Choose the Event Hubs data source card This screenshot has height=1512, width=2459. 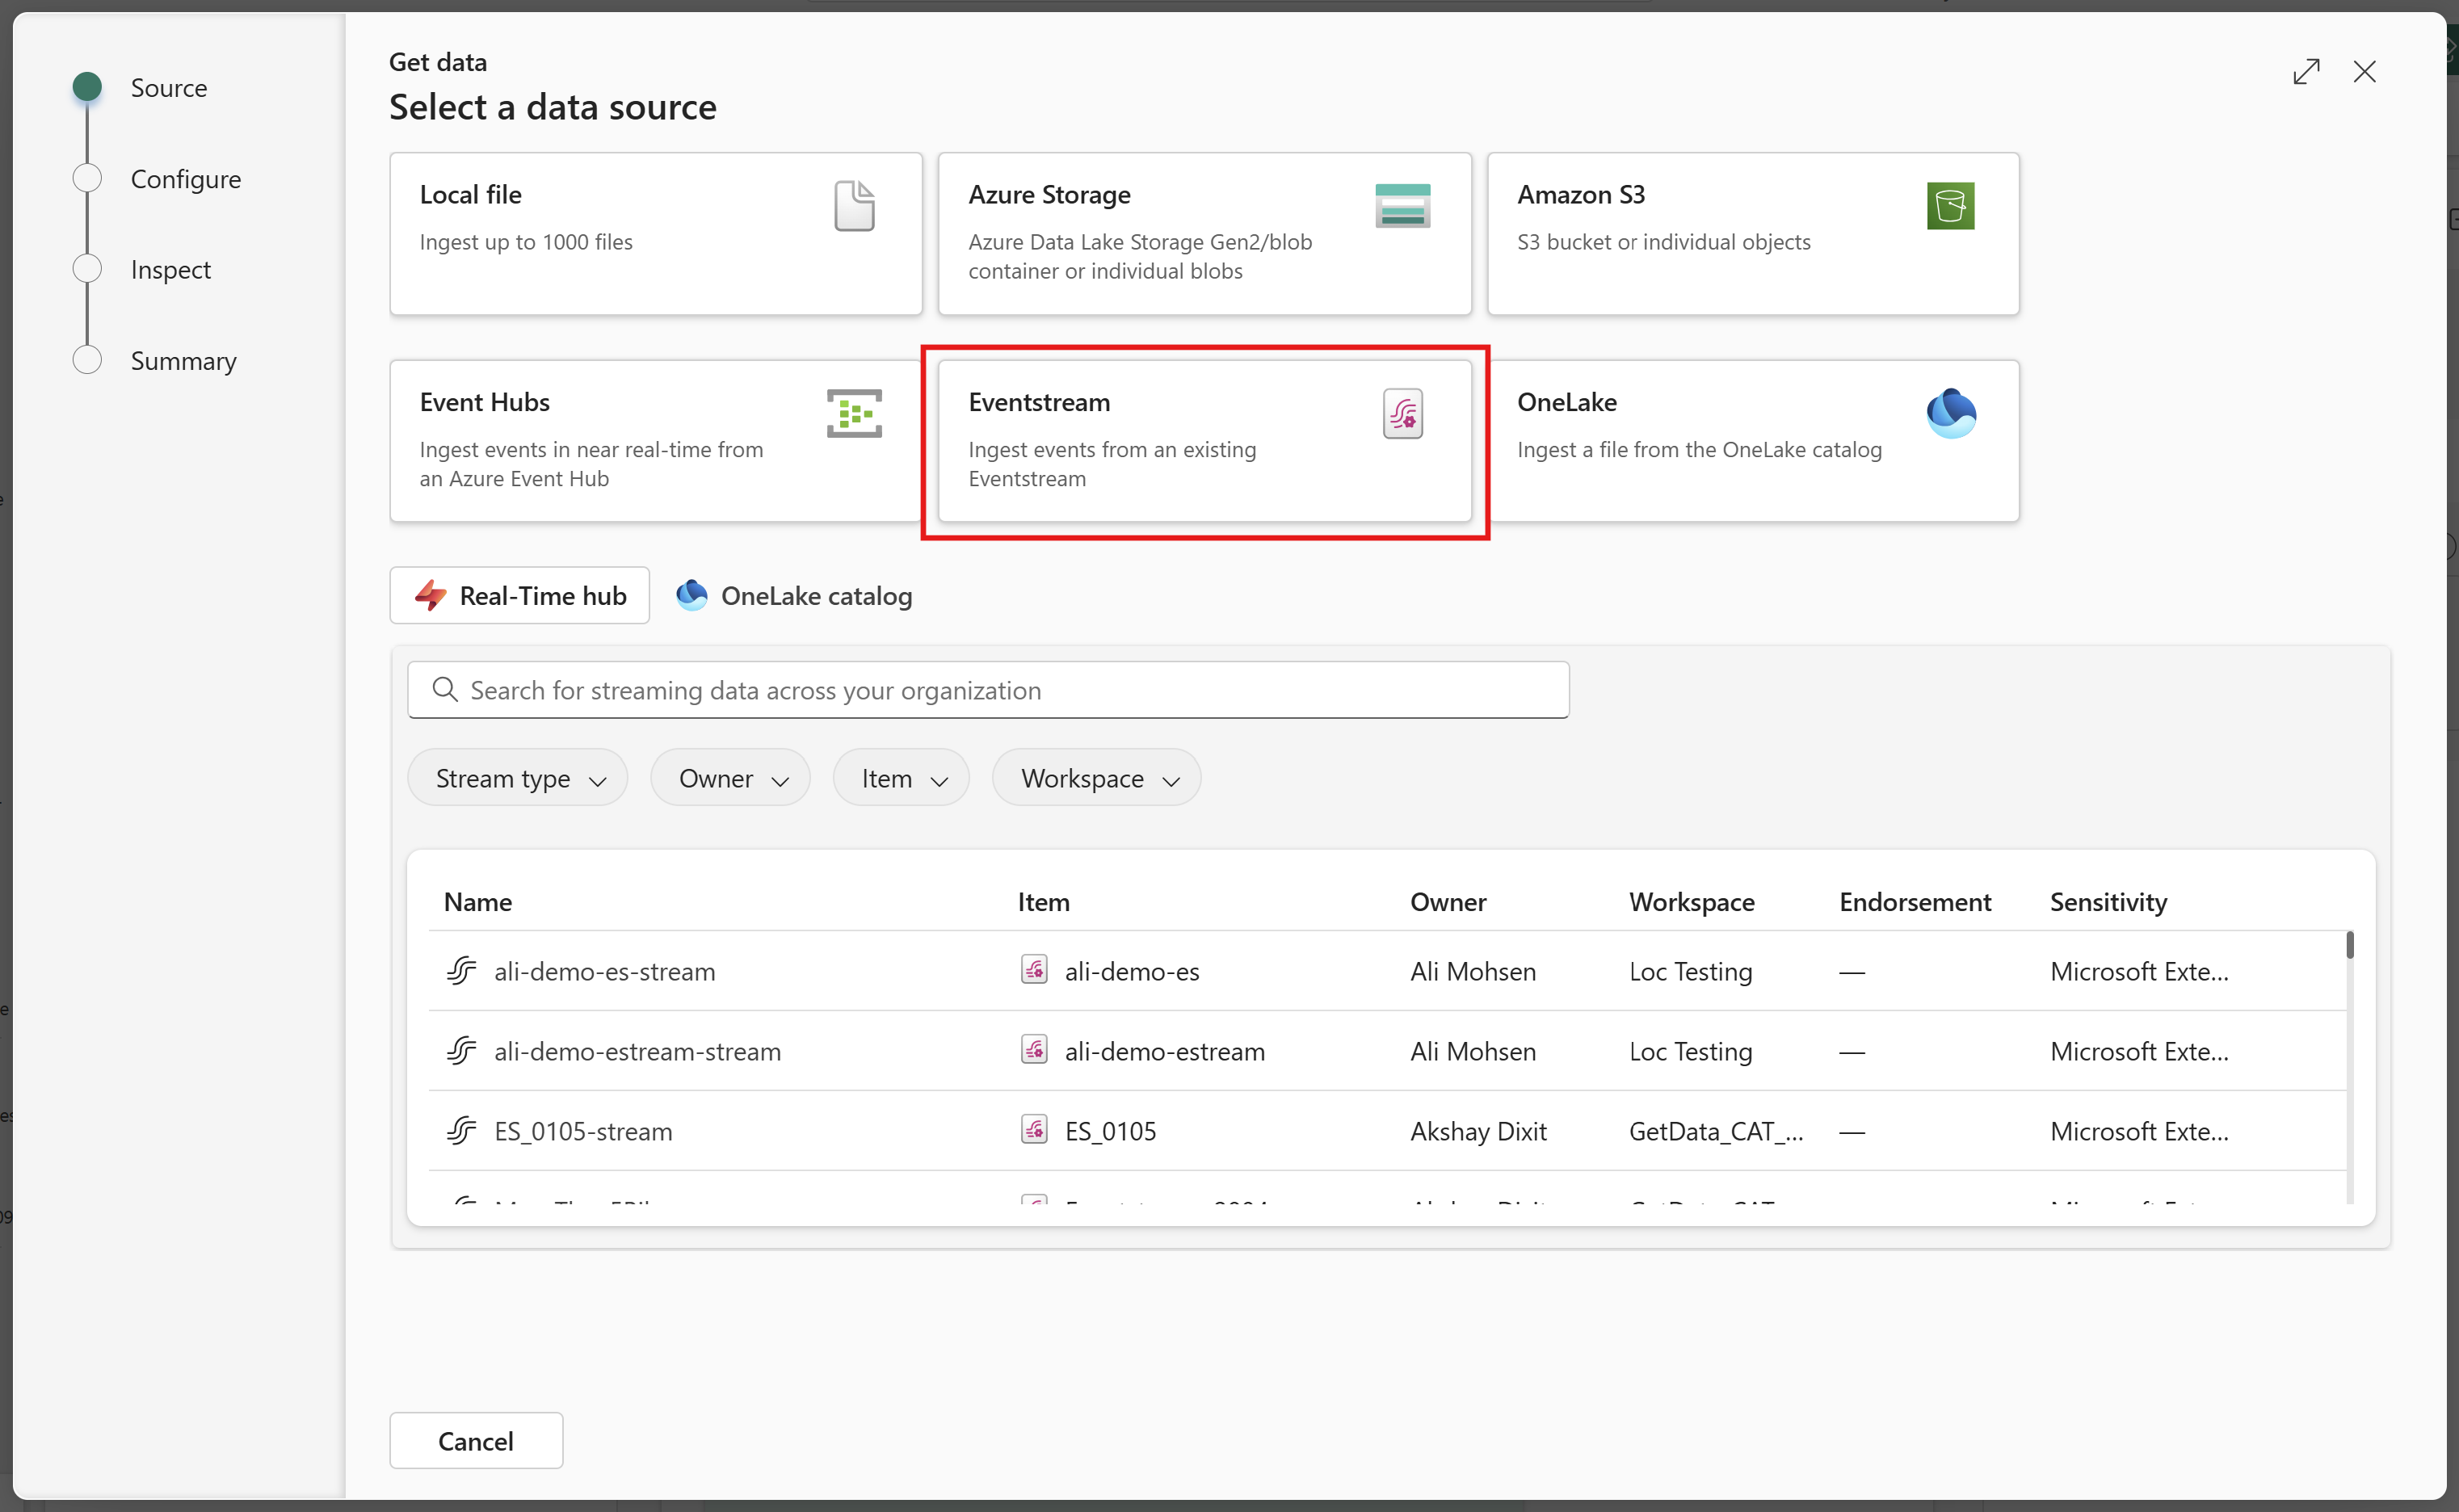655,441
